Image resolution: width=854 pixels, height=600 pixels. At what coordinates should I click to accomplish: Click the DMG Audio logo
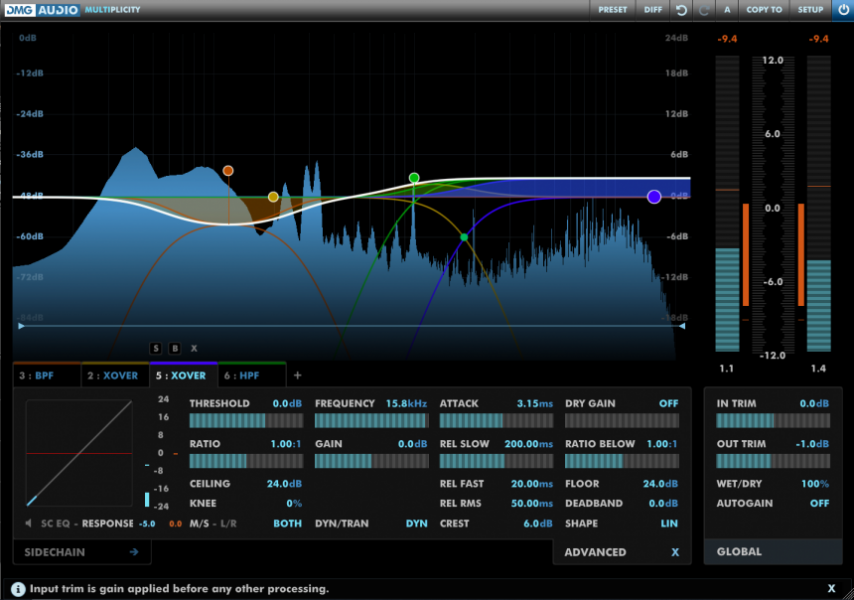pos(42,9)
